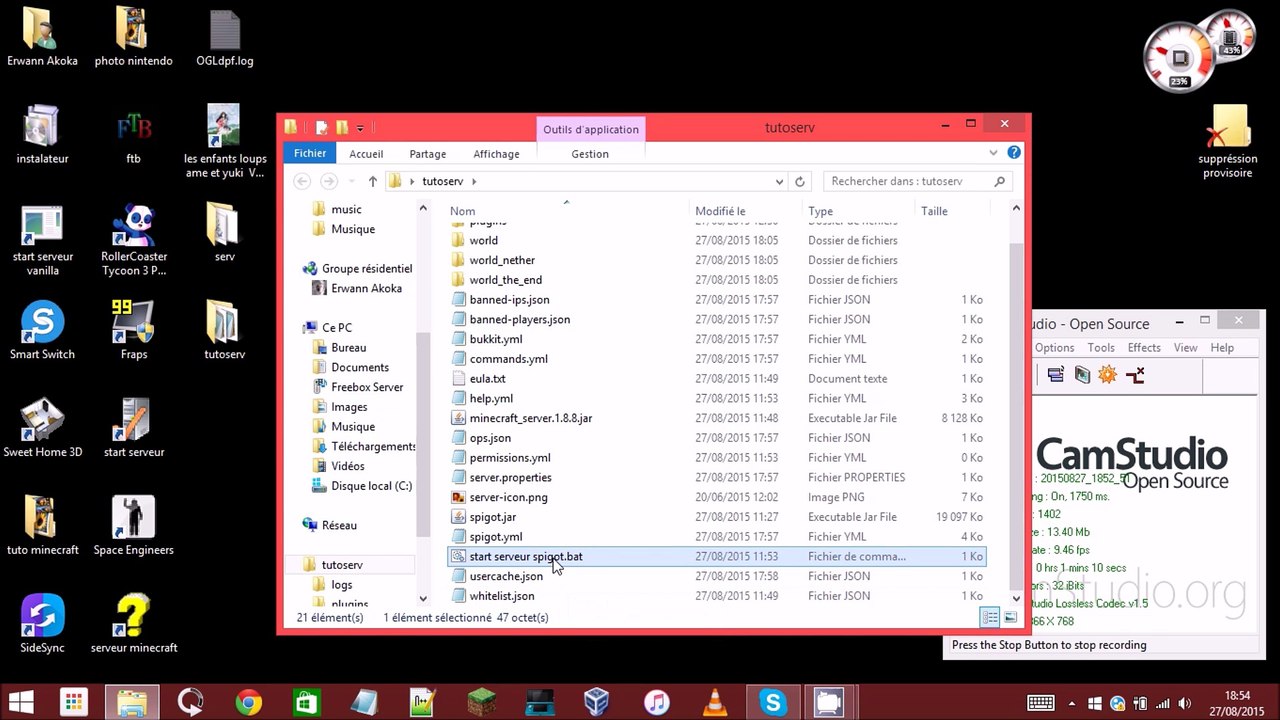Open CamStudio options gear icon

coord(1107,375)
